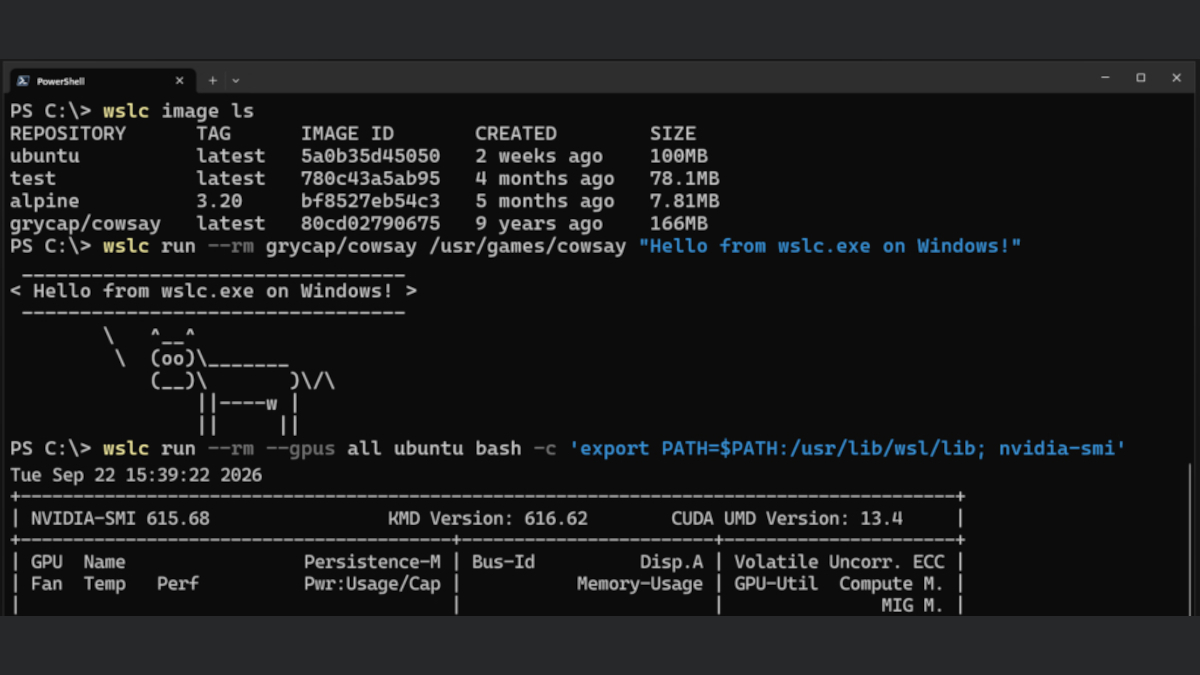Click the quoted "Hello from wslc.exe on Windows!" argument
1200x675 pixels.
[830, 246]
